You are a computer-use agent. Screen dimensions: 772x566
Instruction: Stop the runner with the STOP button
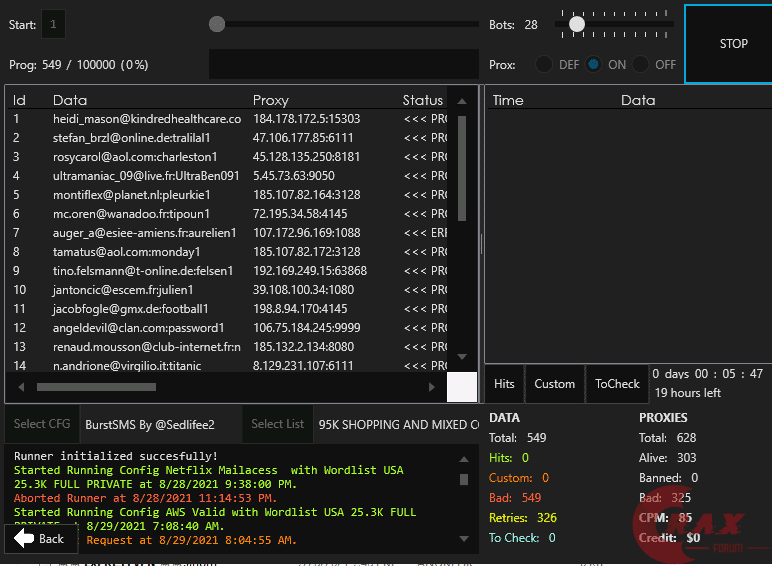click(x=729, y=44)
